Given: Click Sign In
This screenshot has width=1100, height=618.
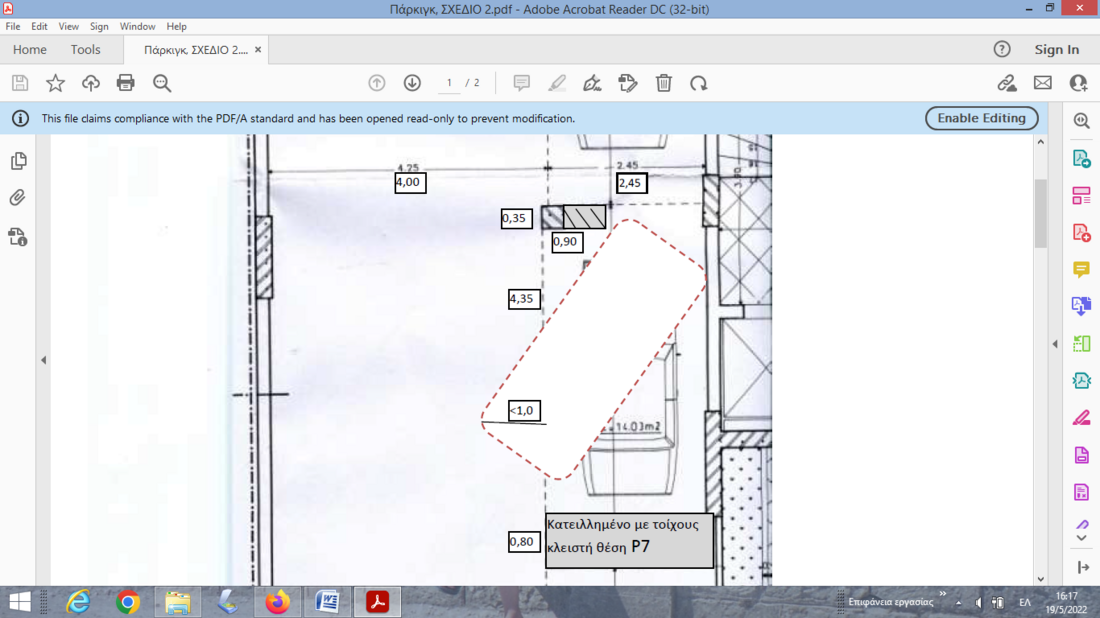Looking at the screenshot, I should click(x=1056, y=49).
